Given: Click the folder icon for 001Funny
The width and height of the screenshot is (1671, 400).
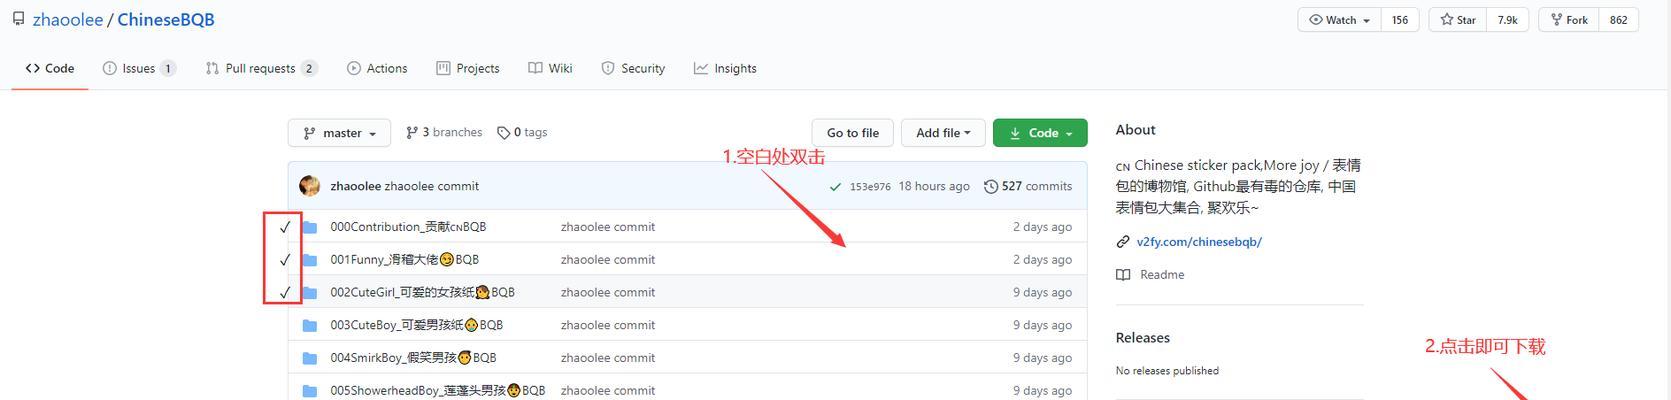Looking at the screenshot, I should [x=310, y=260].
